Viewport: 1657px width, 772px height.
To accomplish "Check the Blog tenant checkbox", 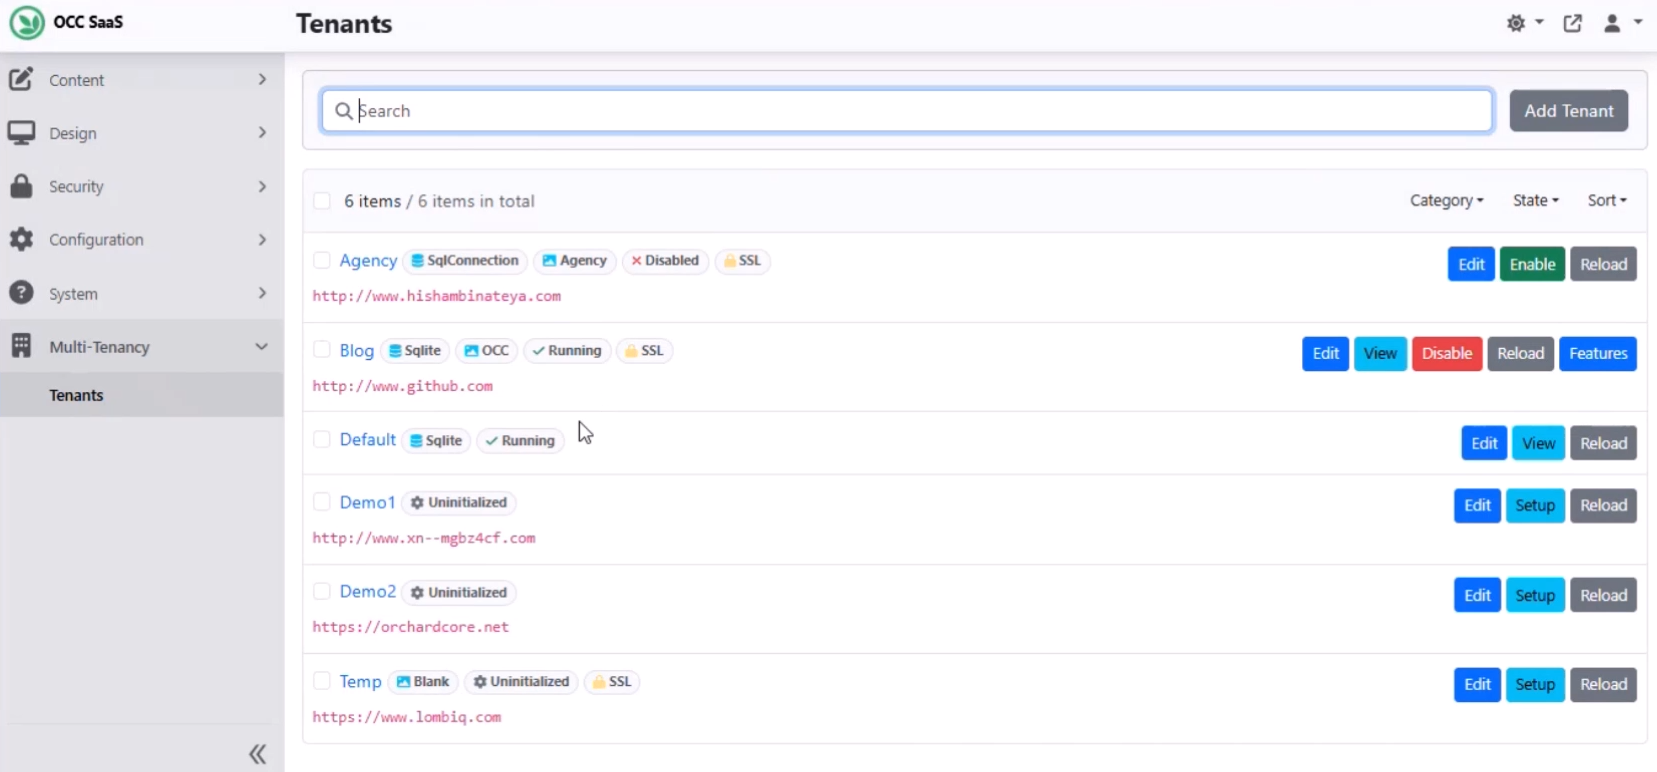I will [322, 350].
